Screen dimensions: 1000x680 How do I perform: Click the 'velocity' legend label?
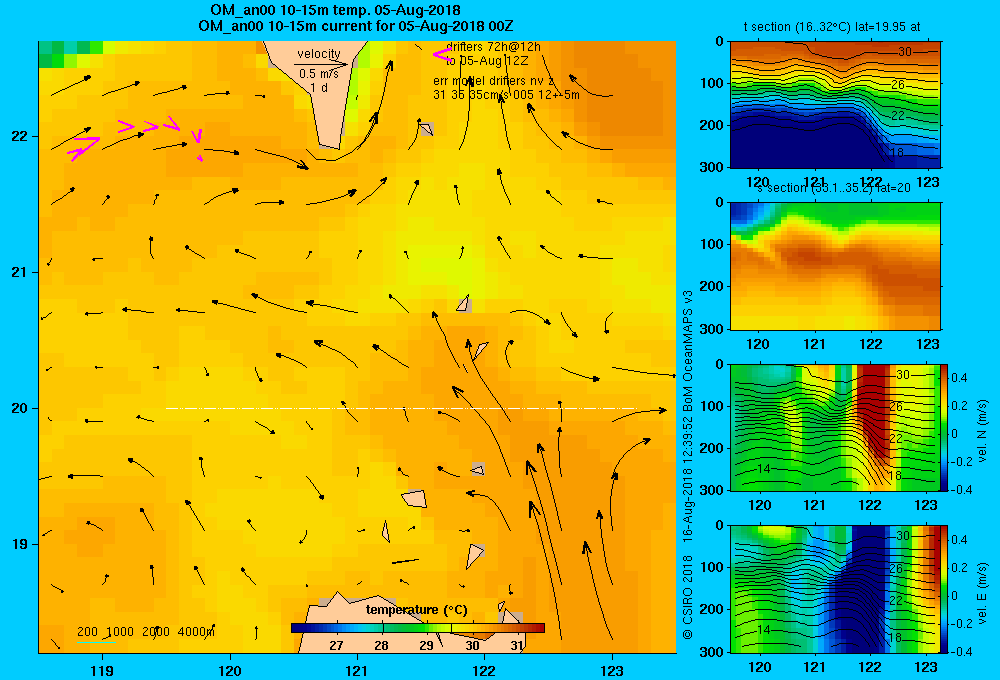[319, 54]
